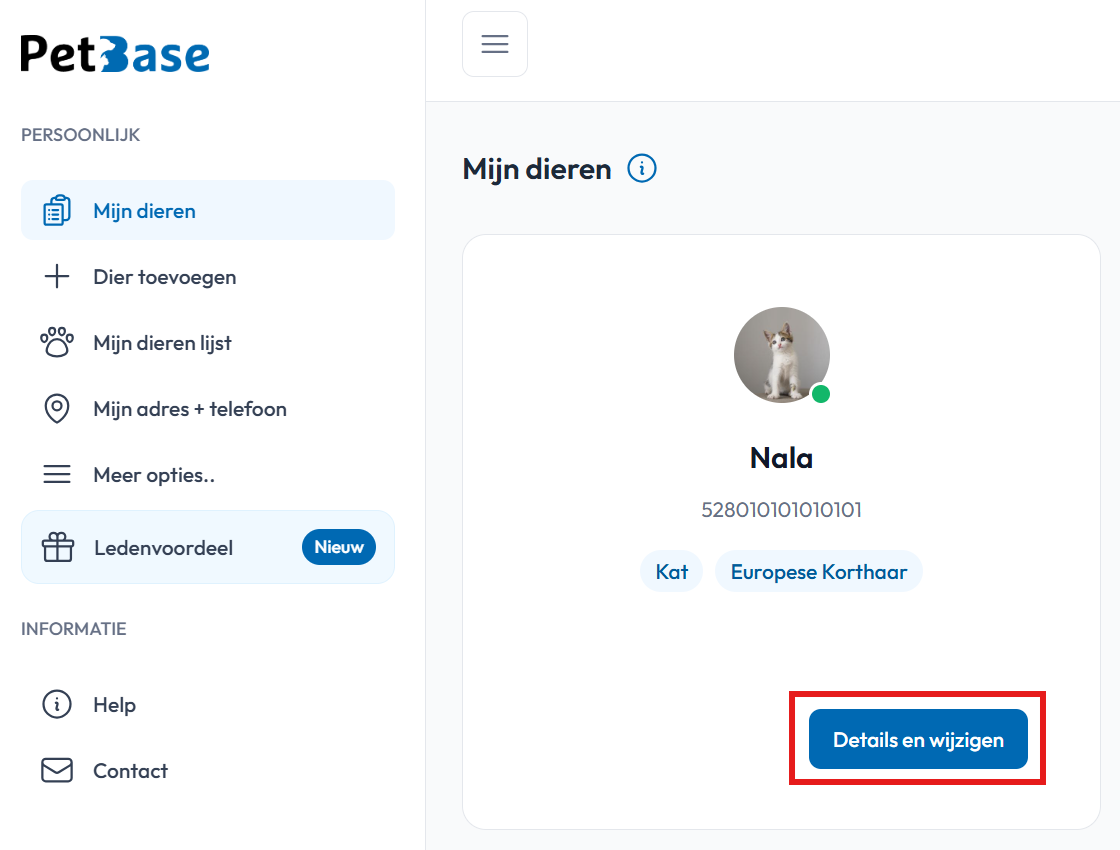
Task: Click the clipboard icon beside Mijn dieren
Action: click(57, 211)
